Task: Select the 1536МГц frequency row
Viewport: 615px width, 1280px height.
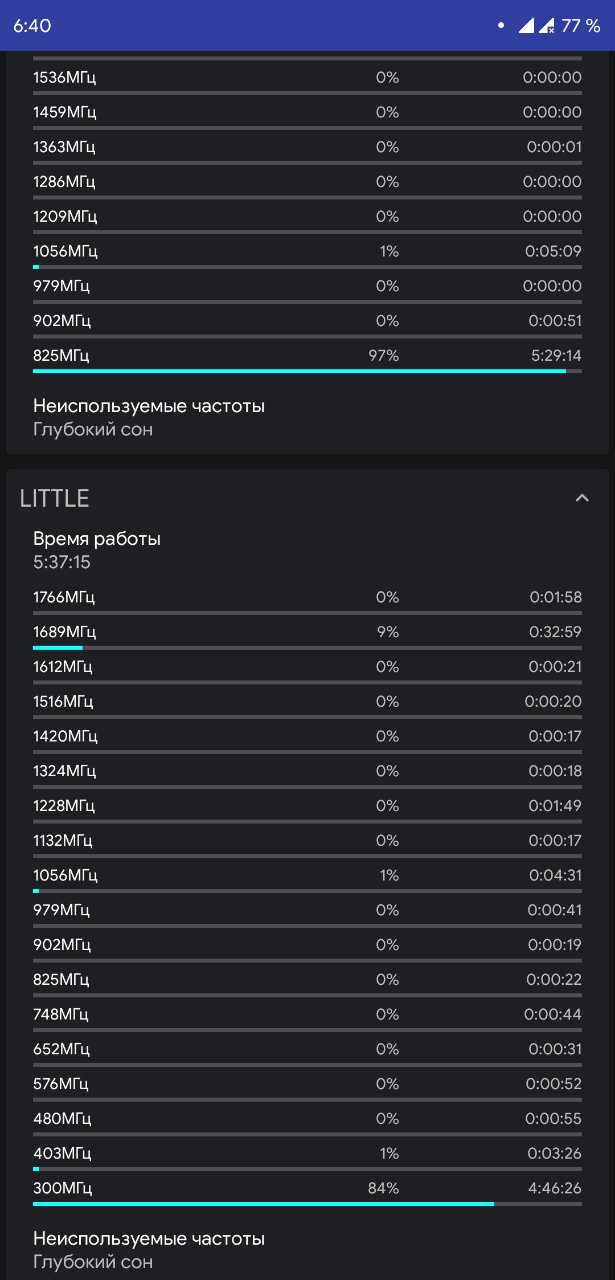Action: [x=307, y=78]
